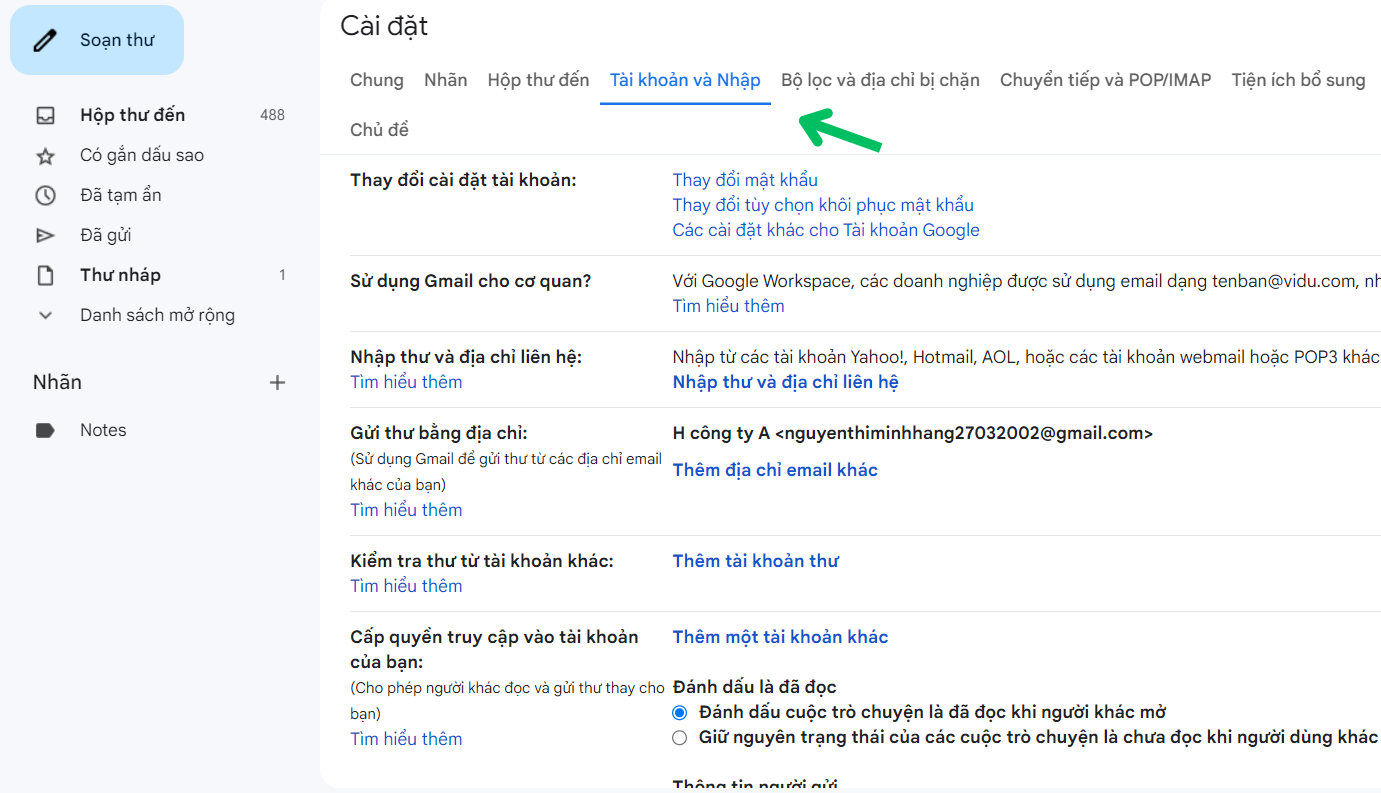The width and height of the screenshot is (1381, 793).
Task: Select 'Đánh dấu cuộc trò chuyện là đã đọc' radio
Action: coord(680,713)
